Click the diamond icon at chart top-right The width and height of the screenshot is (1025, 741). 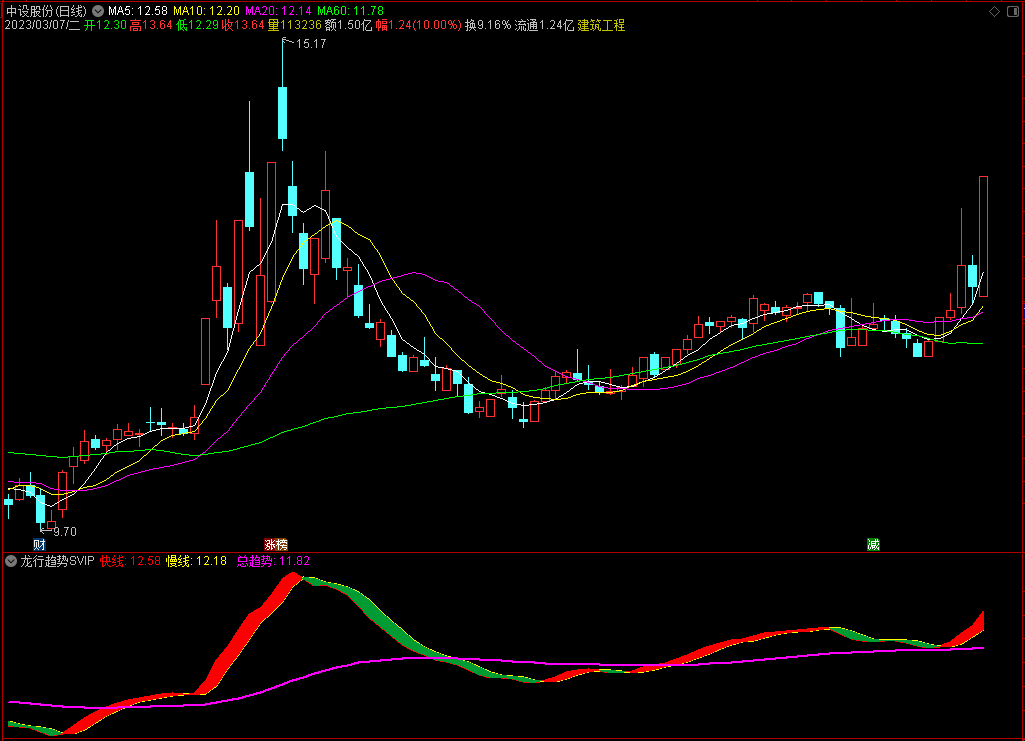click(994, 11)
